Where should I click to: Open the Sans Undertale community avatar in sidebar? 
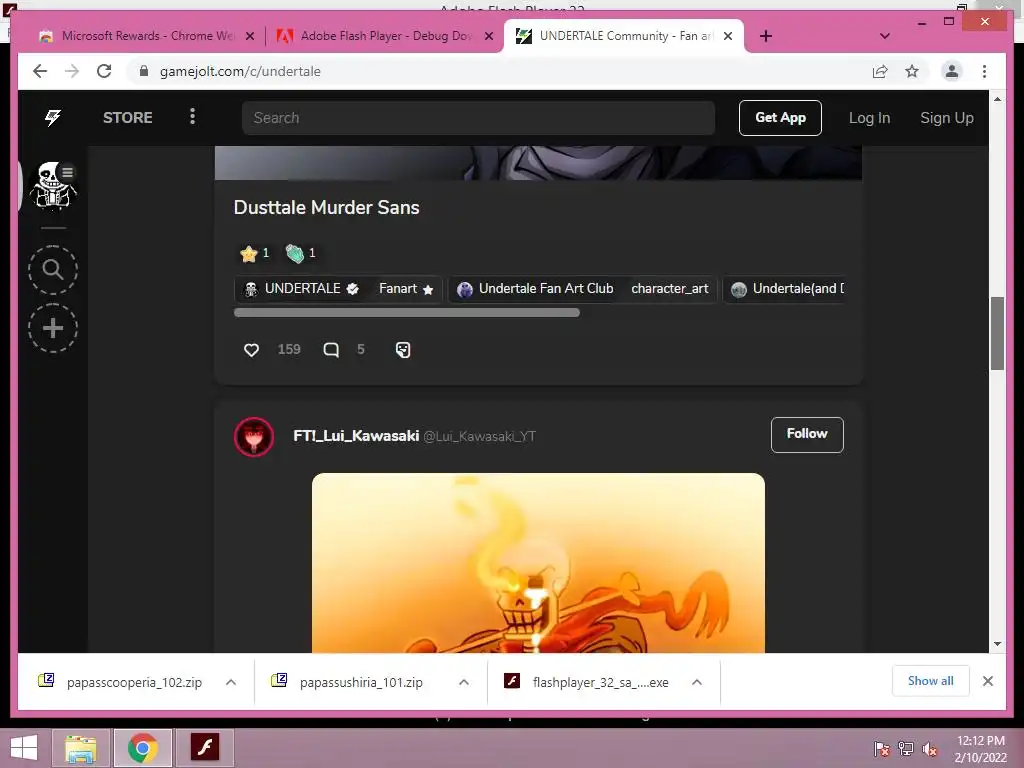(53, 185)
